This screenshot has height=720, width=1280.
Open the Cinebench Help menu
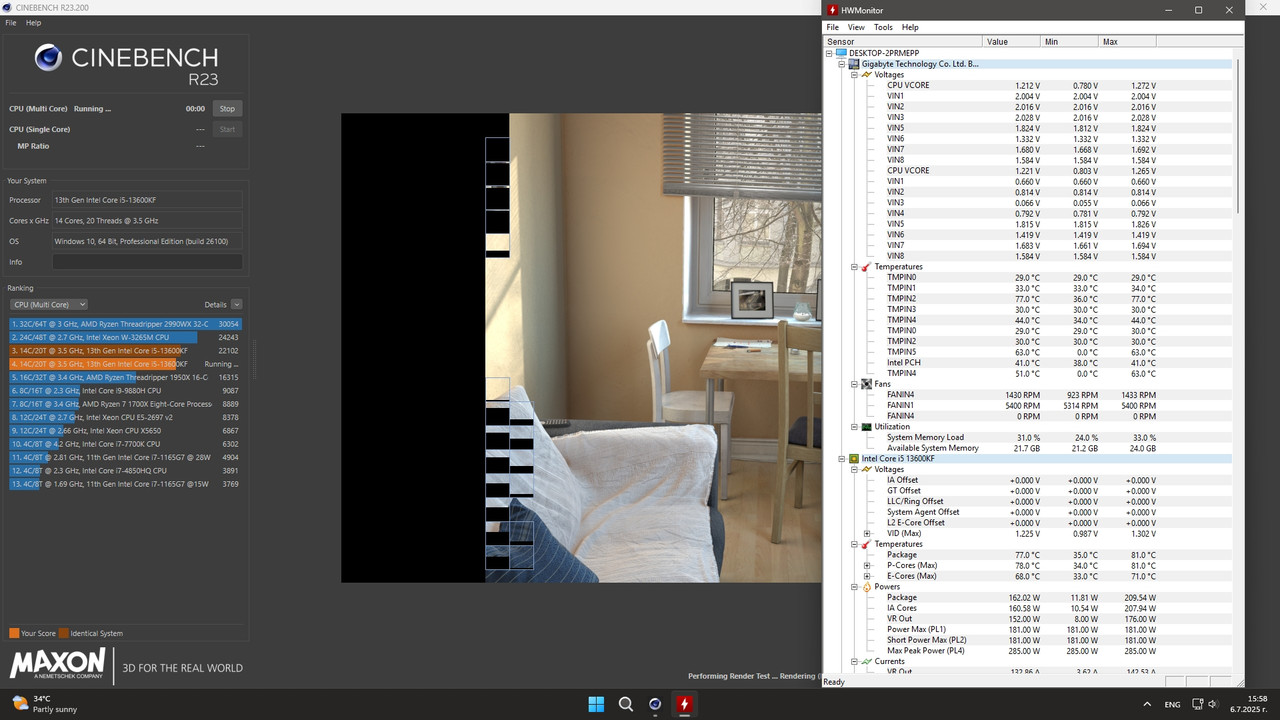pos(34,22)
